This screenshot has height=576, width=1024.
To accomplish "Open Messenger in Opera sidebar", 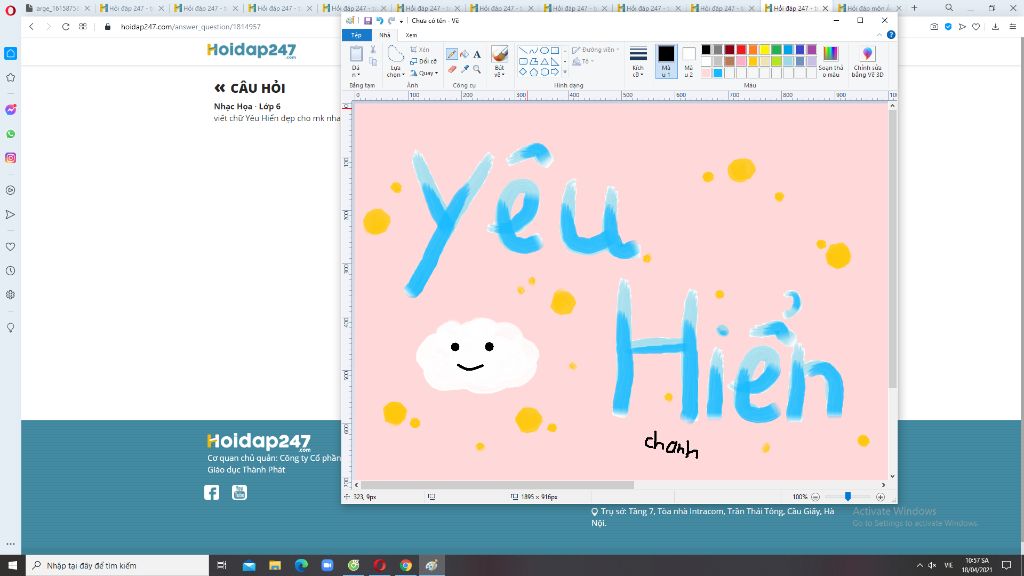I will tap(10, 110).
